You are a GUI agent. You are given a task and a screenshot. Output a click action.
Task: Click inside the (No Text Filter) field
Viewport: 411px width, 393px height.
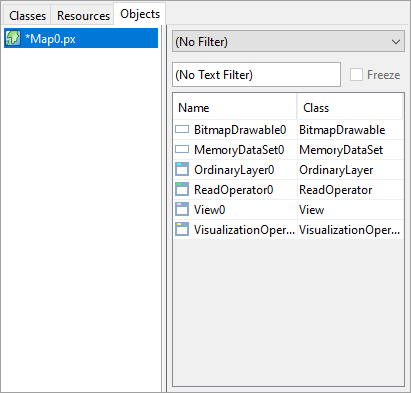[256, 75]
